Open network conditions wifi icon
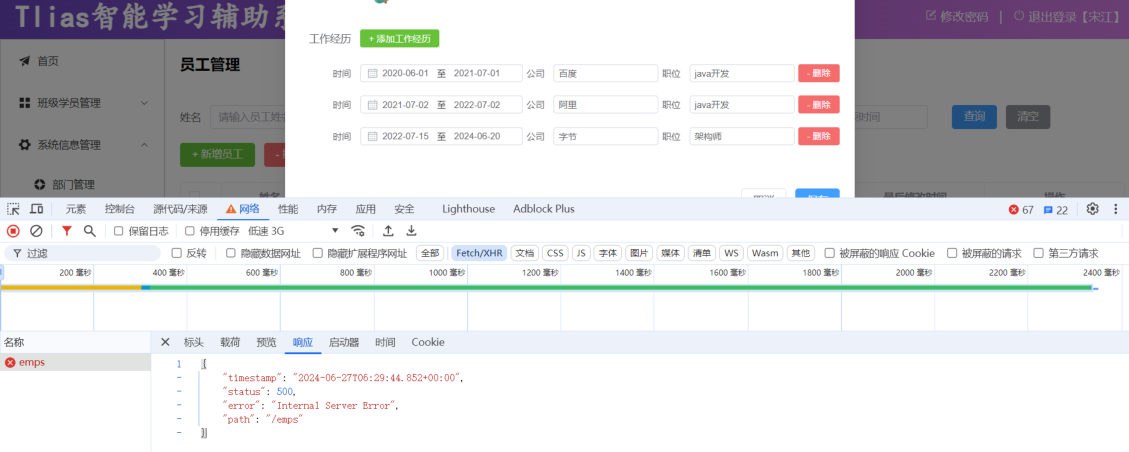1129x452 pixels. pos(358,231)
